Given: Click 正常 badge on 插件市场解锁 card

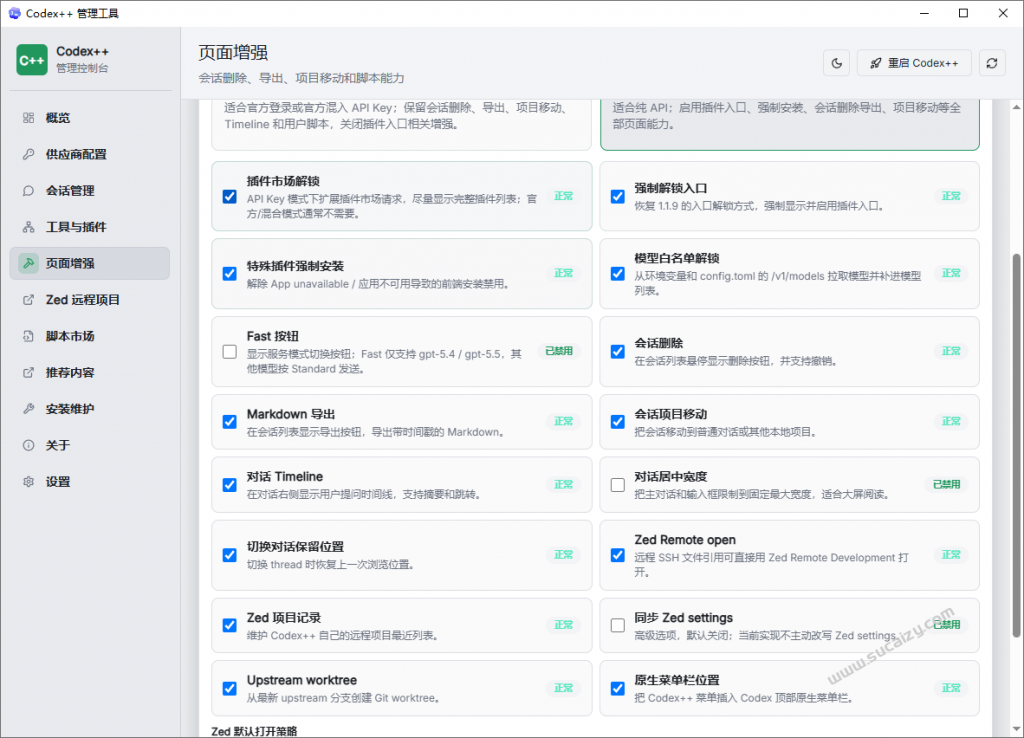Looking at the screenshot, I should coord(564,196).
